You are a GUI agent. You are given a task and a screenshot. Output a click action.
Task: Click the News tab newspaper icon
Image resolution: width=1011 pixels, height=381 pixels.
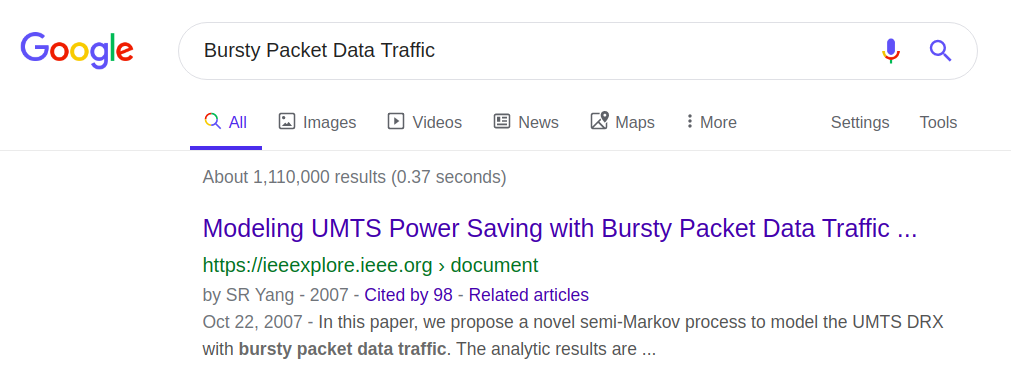tap(502, 121)
